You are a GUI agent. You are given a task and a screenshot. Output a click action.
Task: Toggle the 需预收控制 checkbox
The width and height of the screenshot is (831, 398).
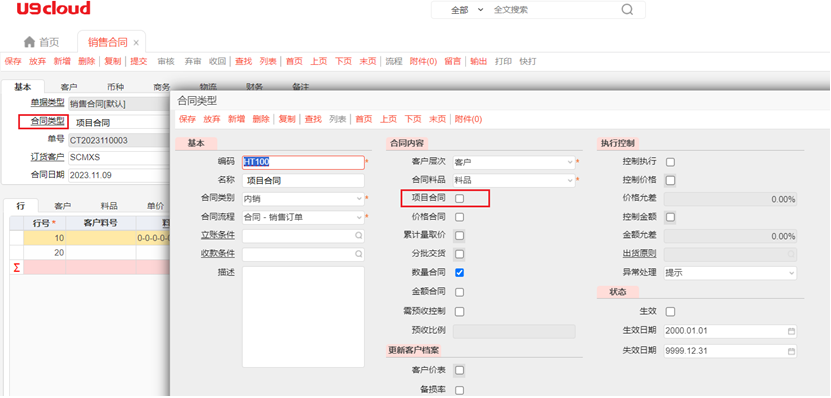(x=459, y=311)
